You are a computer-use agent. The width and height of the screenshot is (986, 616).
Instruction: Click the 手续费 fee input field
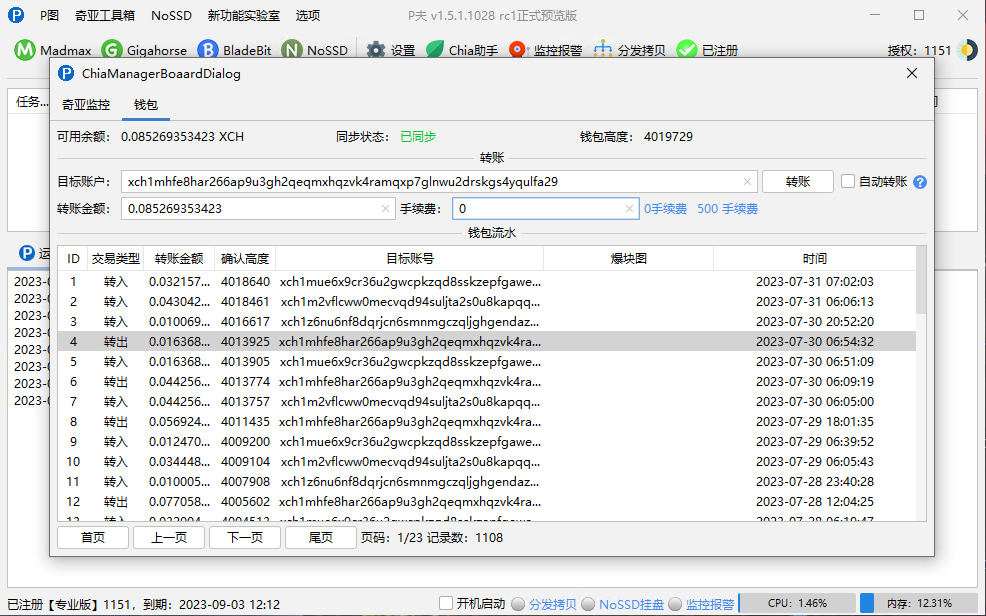[538, 209]
